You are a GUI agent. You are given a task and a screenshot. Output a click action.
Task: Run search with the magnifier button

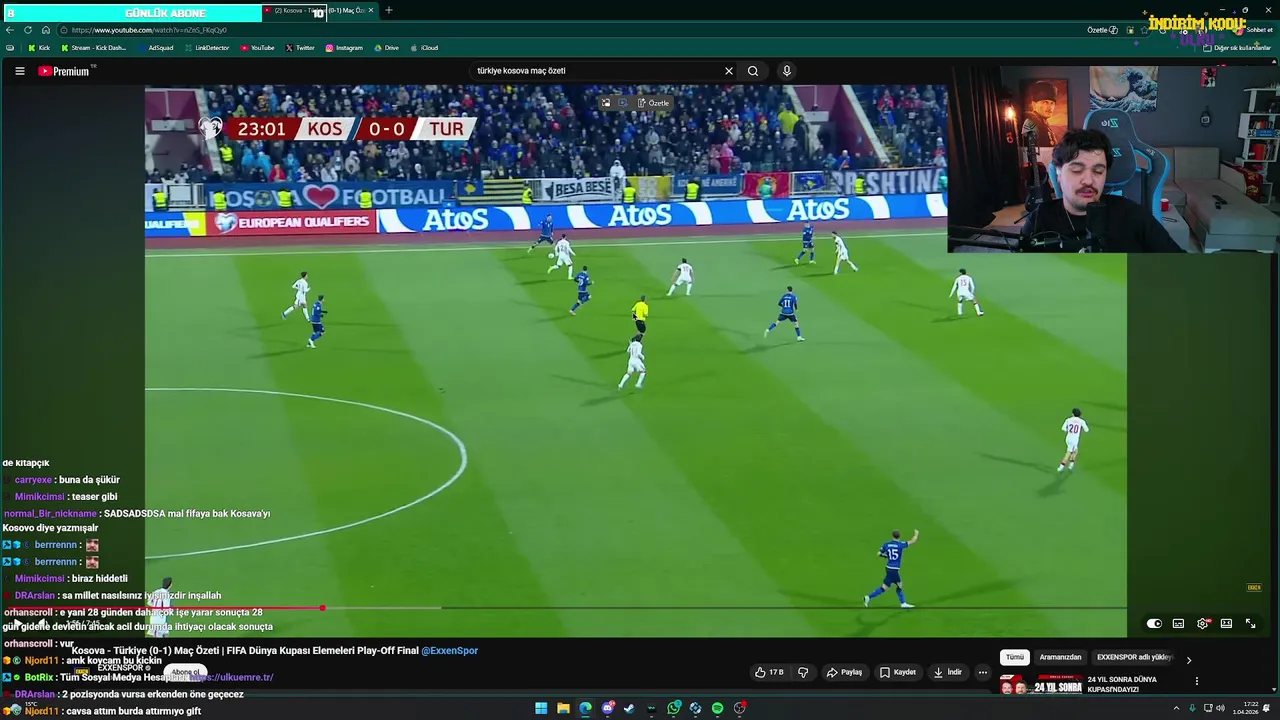point(753,71)
